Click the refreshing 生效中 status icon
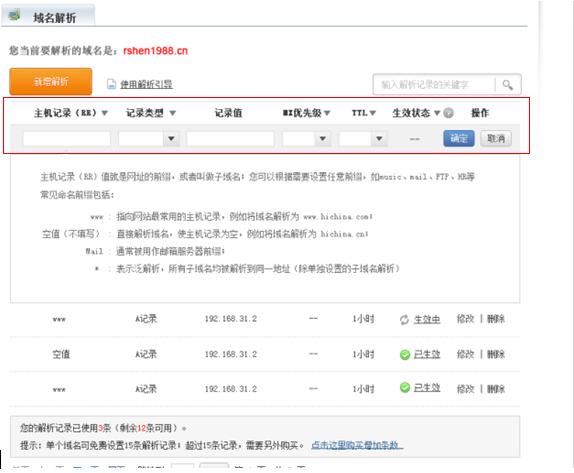The height and width of the screenshot is (473, 574). (404, 320)
